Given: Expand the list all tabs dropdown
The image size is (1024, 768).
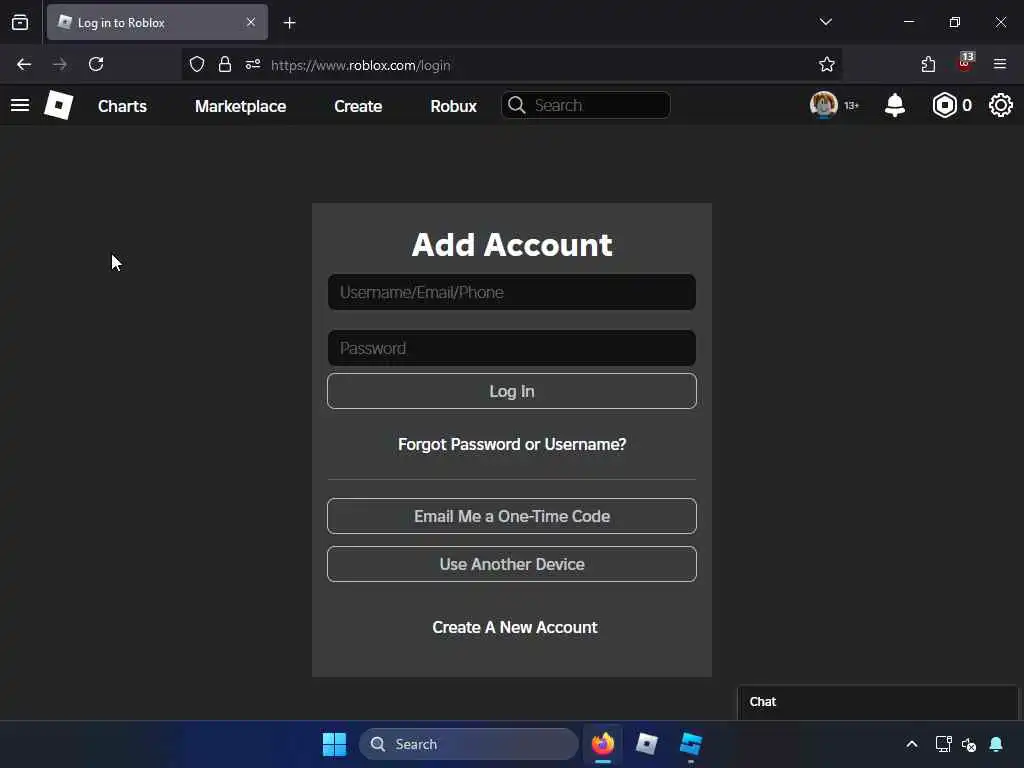Looking at the screenshot, I should pos(825,22).
